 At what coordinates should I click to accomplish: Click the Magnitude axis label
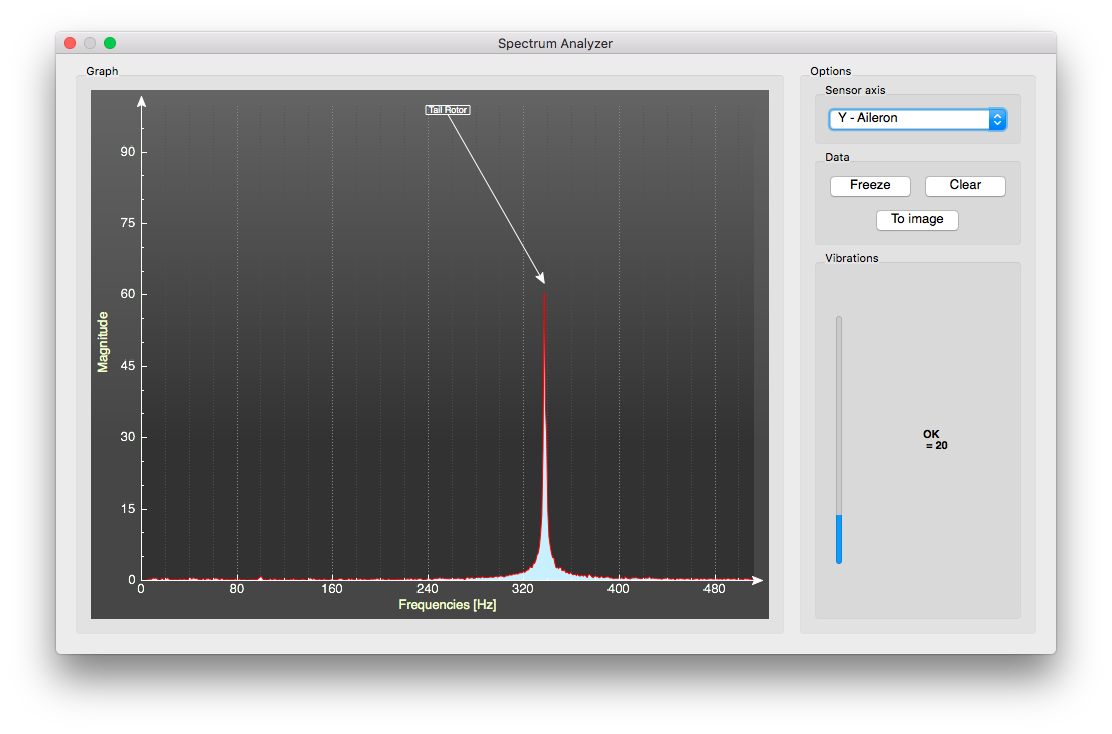coord(102,341)
